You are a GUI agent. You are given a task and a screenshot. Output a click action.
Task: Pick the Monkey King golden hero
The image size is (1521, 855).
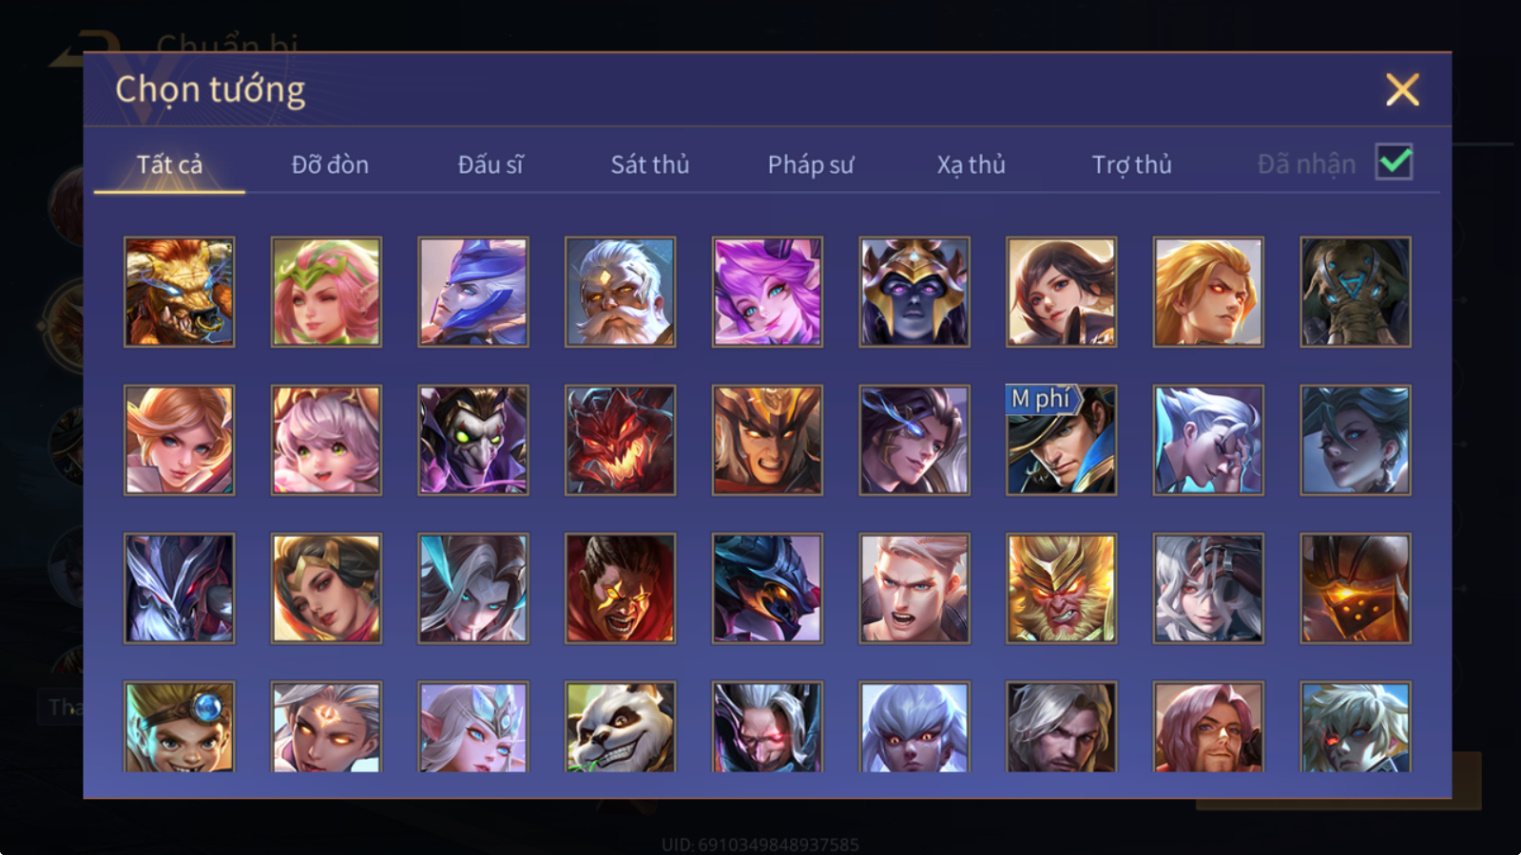(x=1061, y=588)
